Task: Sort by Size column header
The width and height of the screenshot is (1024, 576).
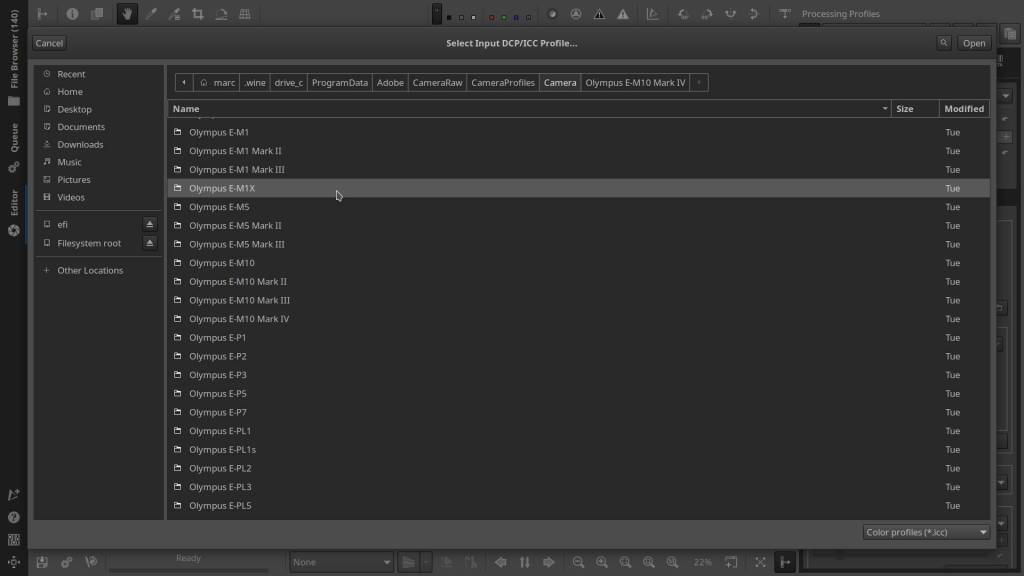Action: click(915, 109)
